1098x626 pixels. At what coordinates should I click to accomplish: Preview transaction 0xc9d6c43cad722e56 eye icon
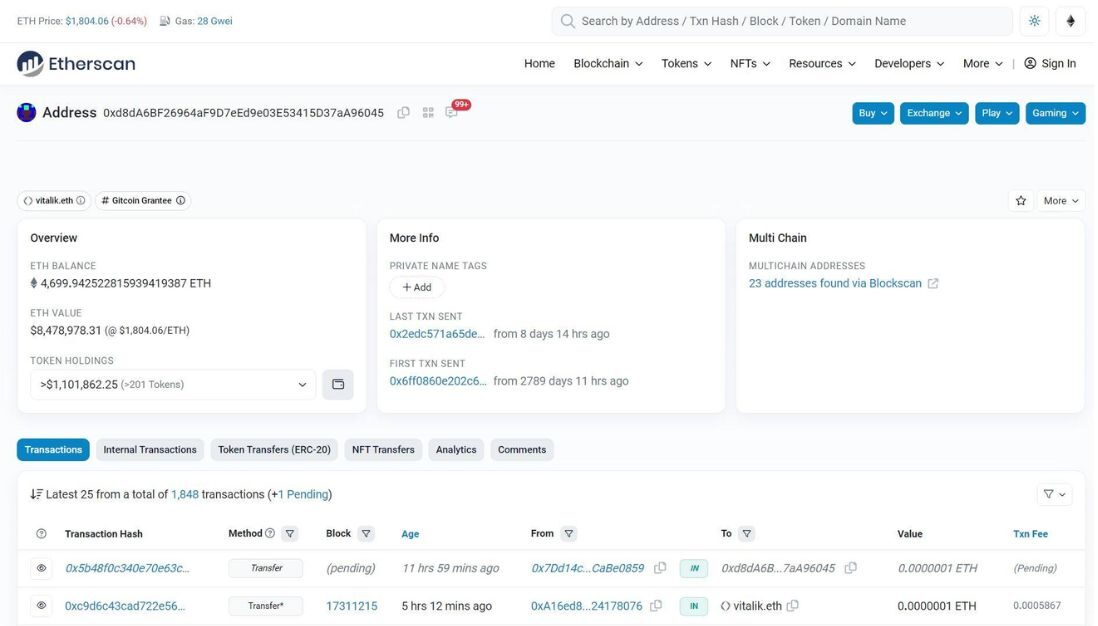click(41, 606)
